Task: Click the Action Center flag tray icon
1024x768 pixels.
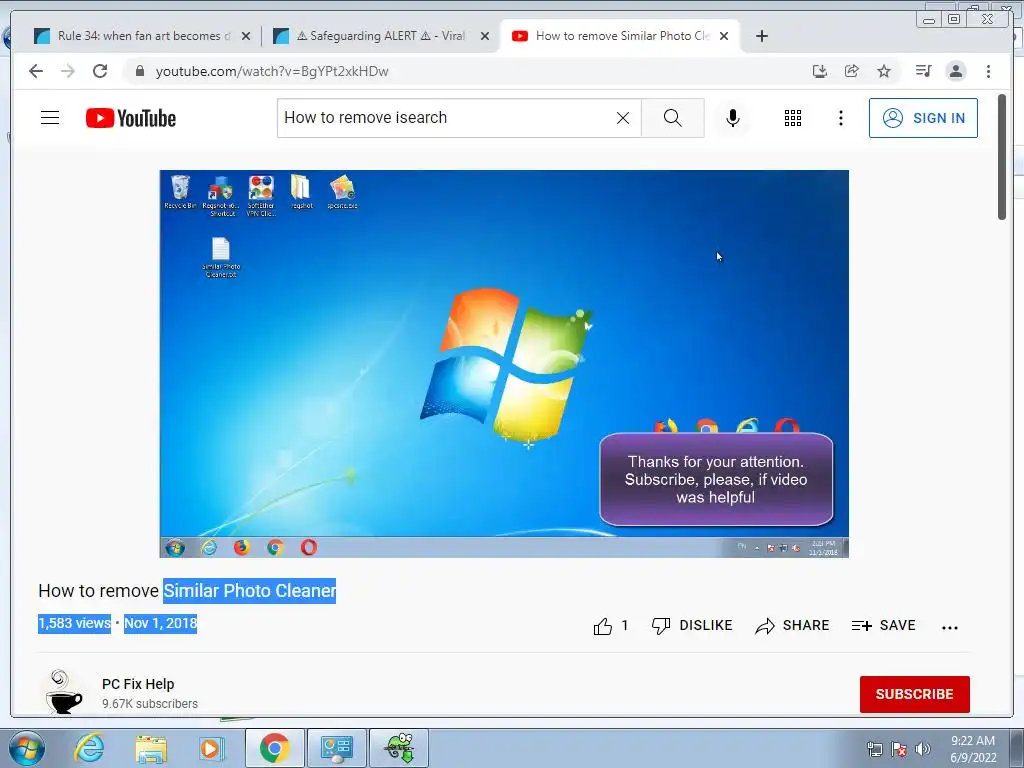Action: (x=899, y=749)
